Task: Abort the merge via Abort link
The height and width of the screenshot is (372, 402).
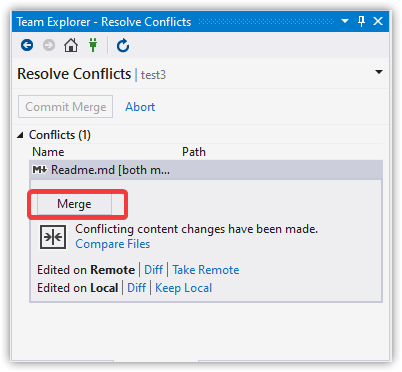Action: 140,107
